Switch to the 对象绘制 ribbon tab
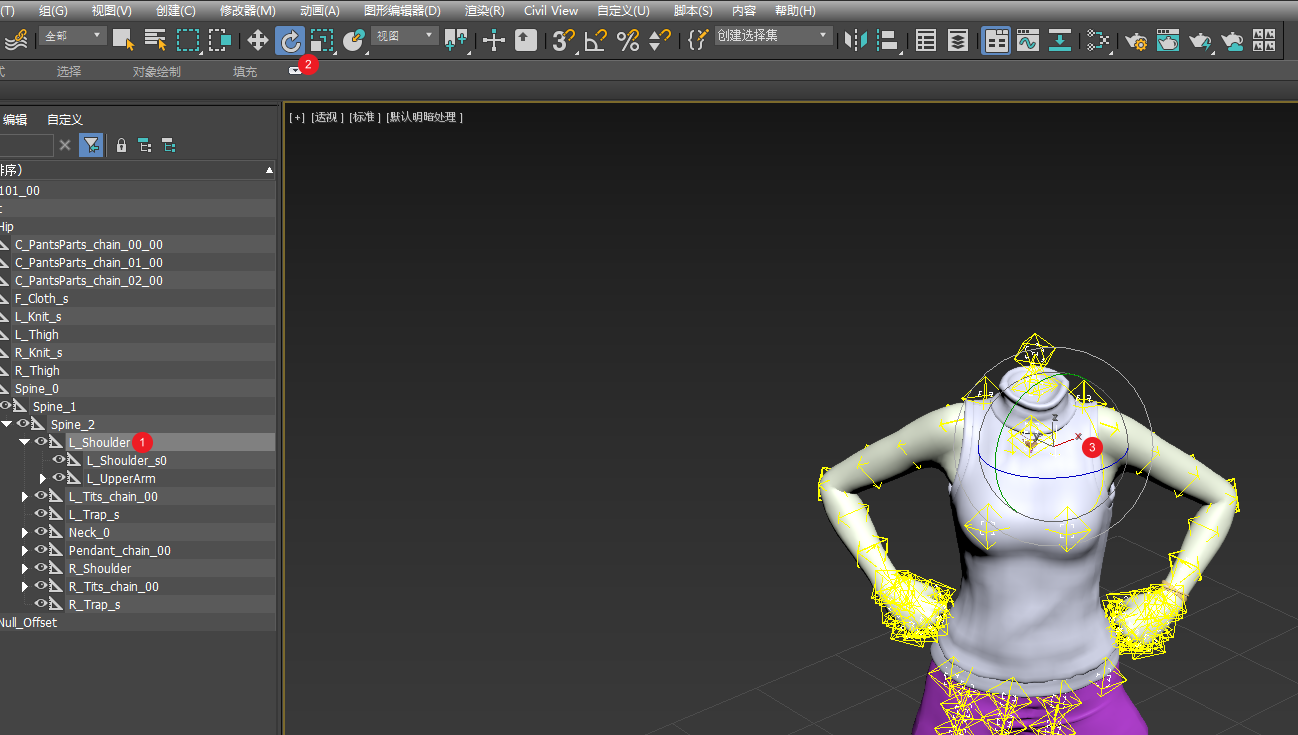Screen dimensions: 1298x735 [157, 72]
